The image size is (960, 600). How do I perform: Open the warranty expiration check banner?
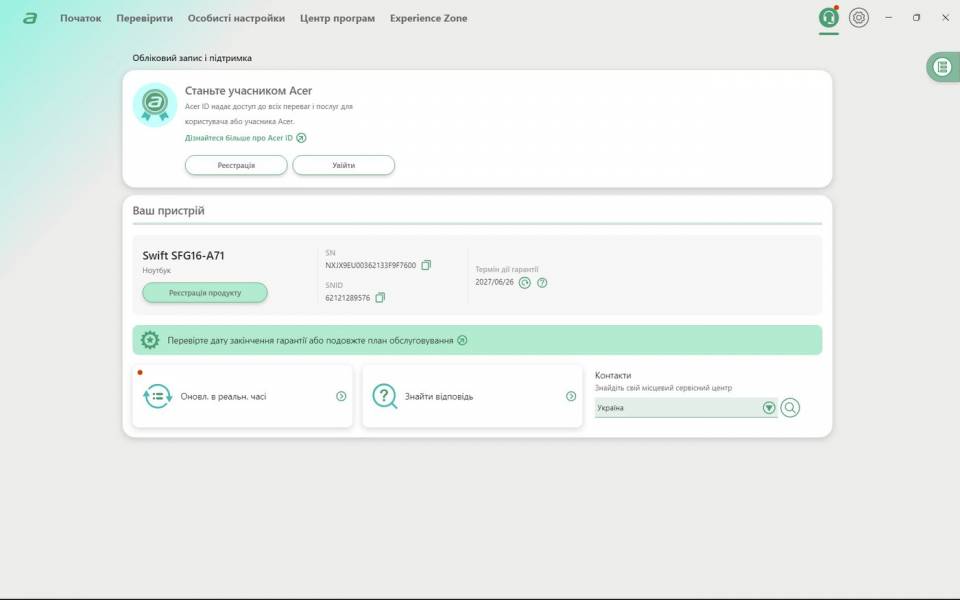[477, 340]
